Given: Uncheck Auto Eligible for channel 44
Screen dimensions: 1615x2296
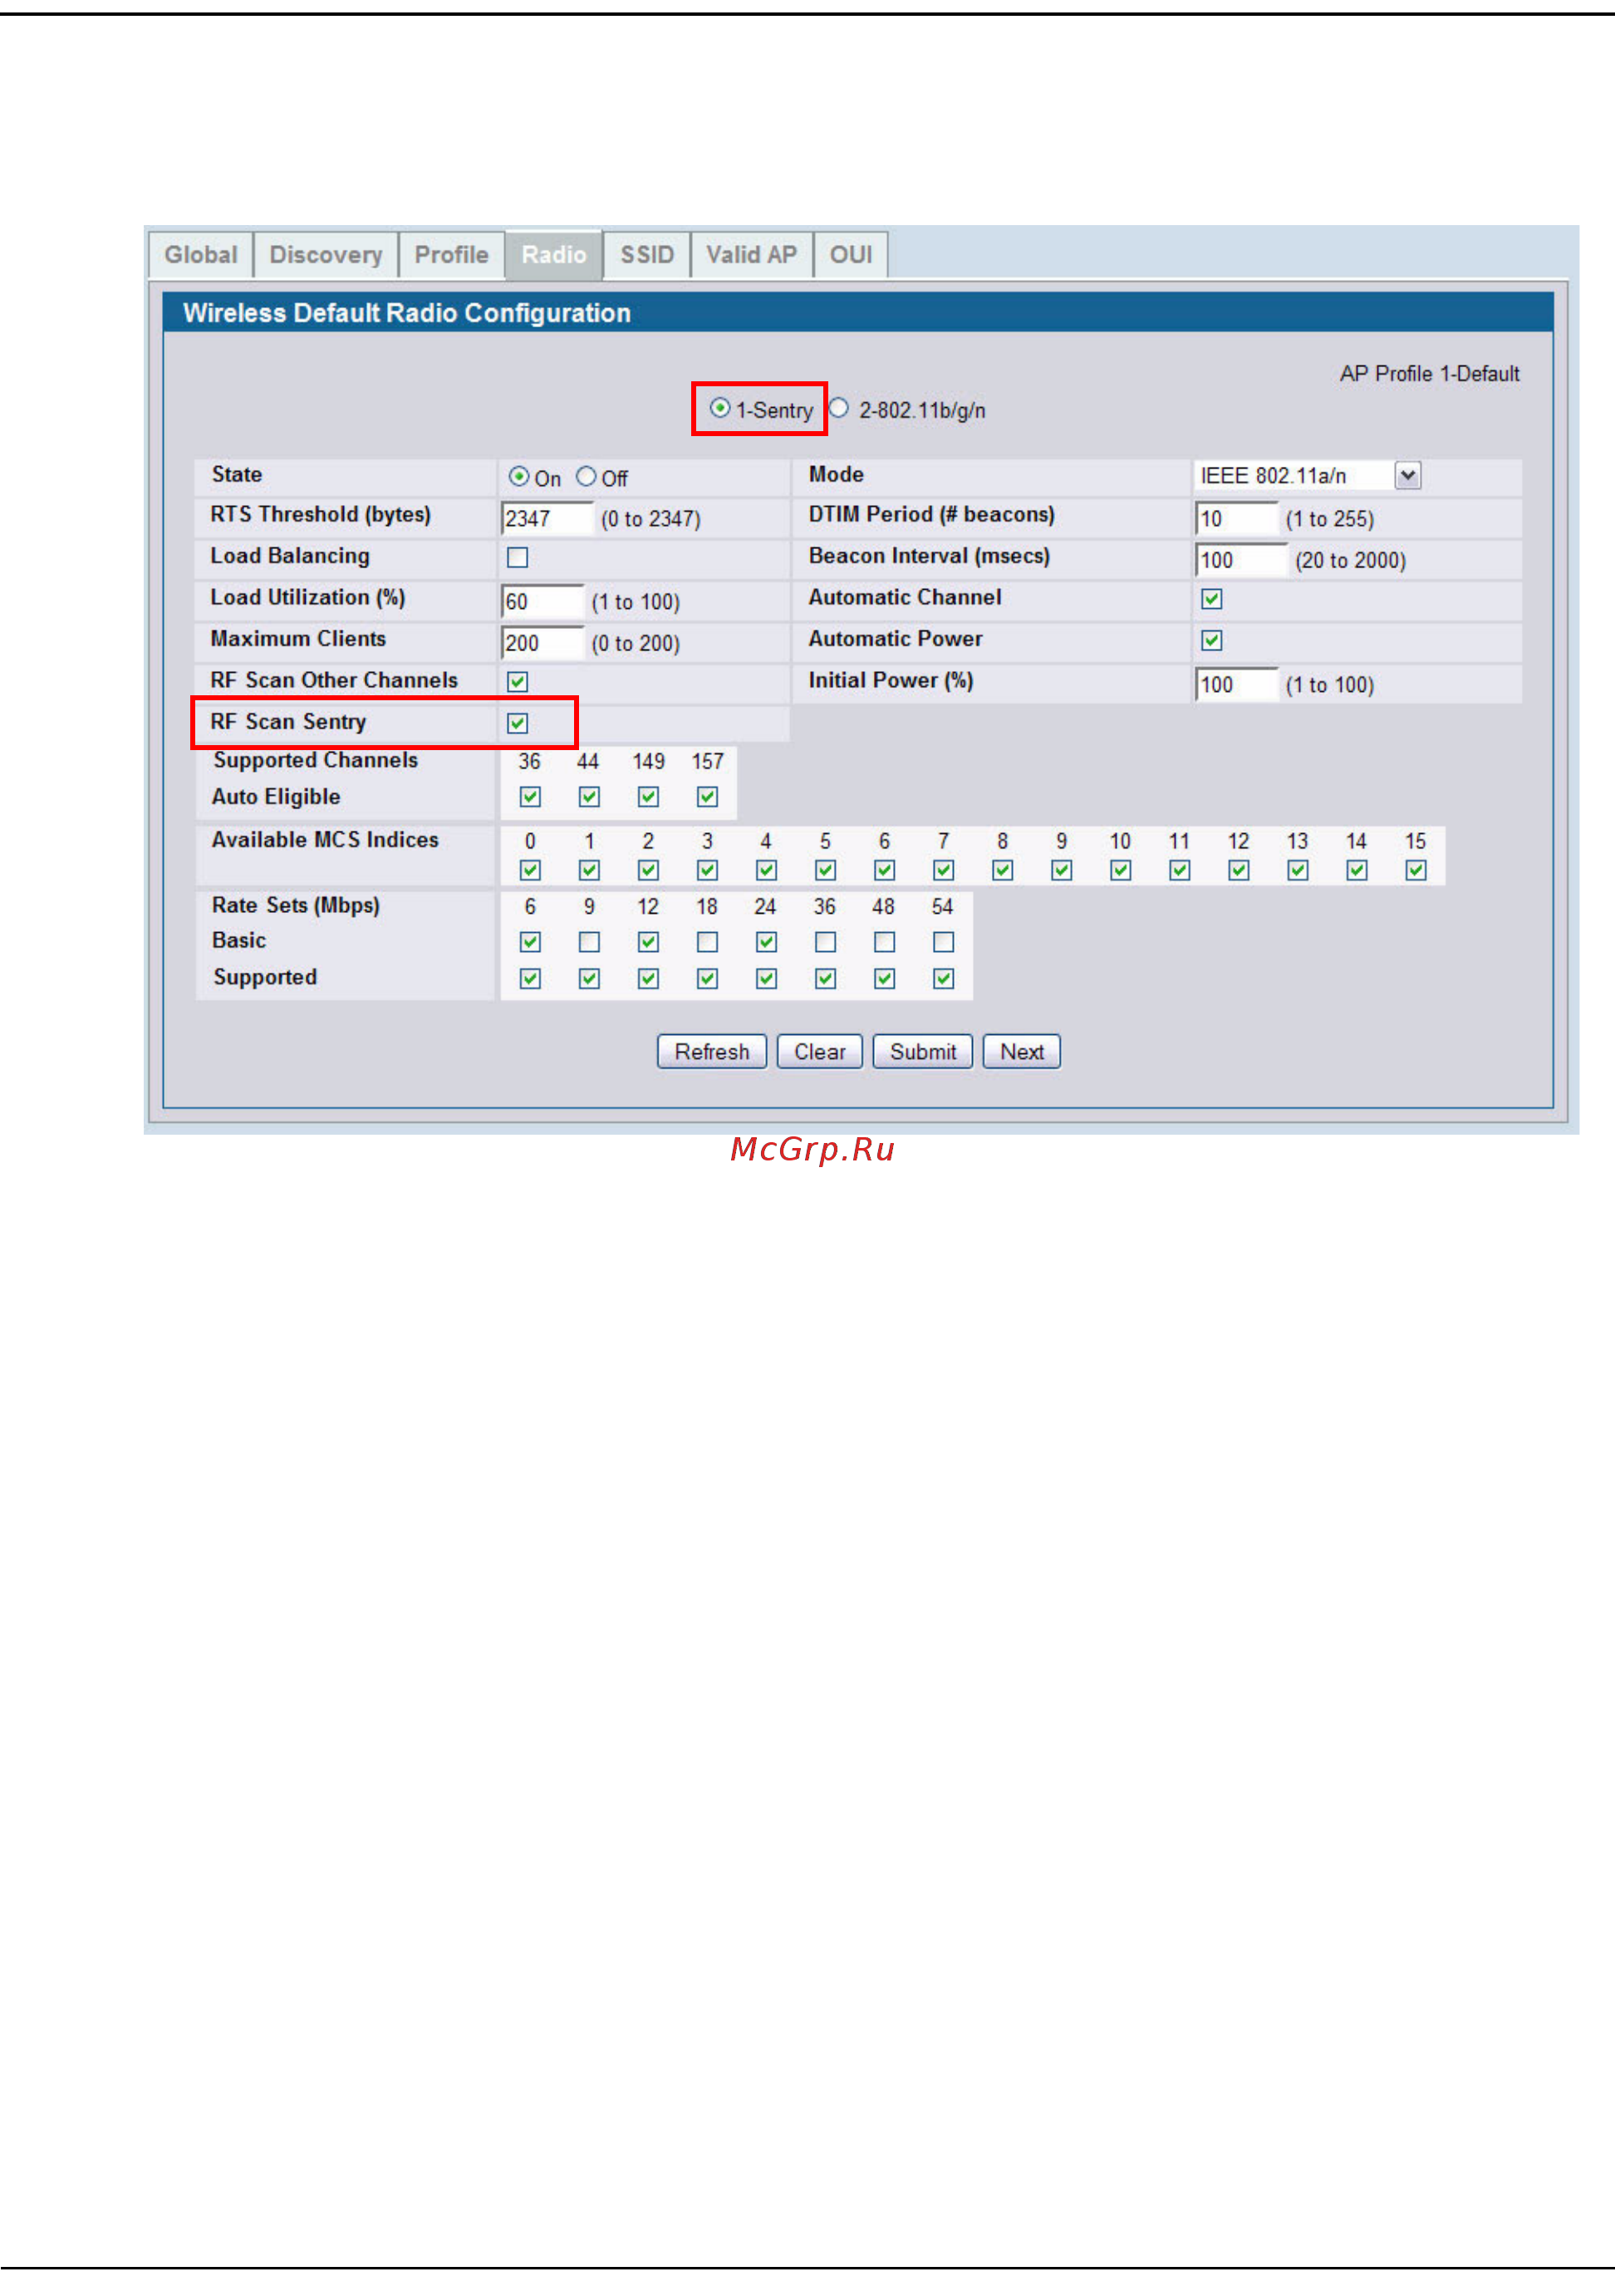Looking at the screenshot, I should (589, 797).
